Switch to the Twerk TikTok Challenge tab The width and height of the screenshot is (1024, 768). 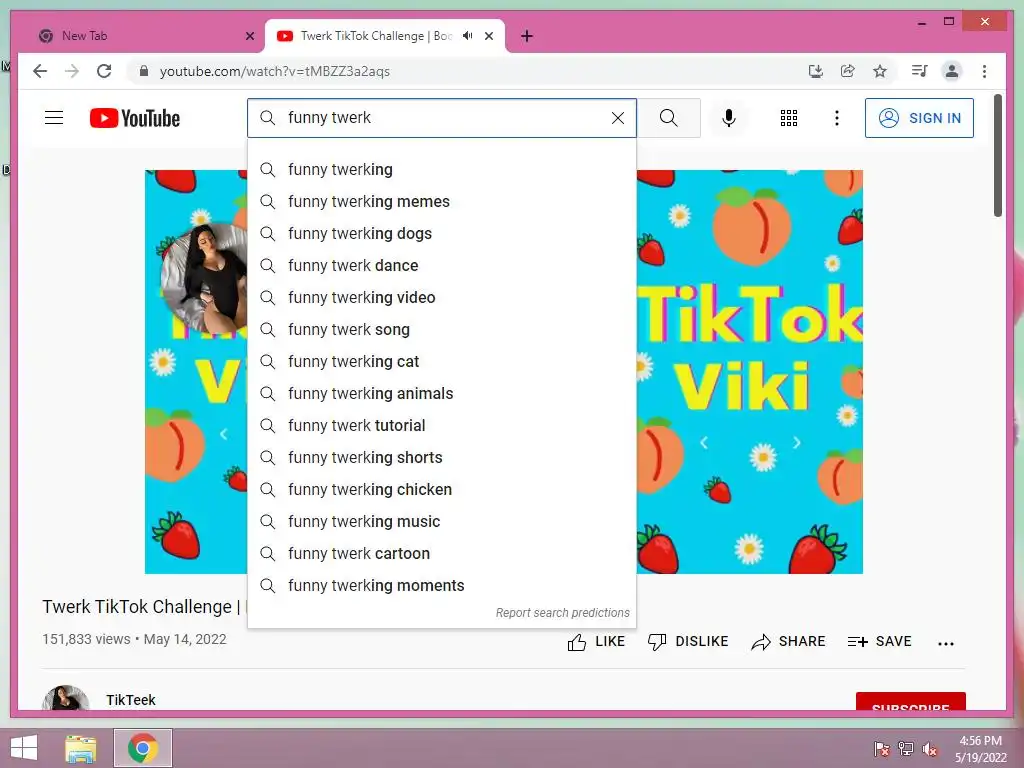coord(385,36)
